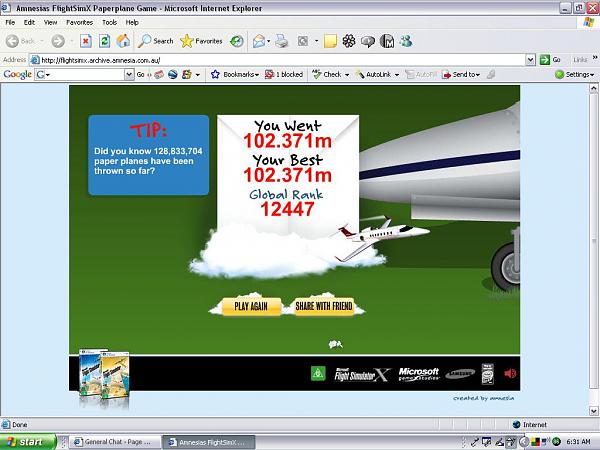Open the Tools menu
This screenshot has height=450, width=600.
pyautogui.click(x=108, y=22)
